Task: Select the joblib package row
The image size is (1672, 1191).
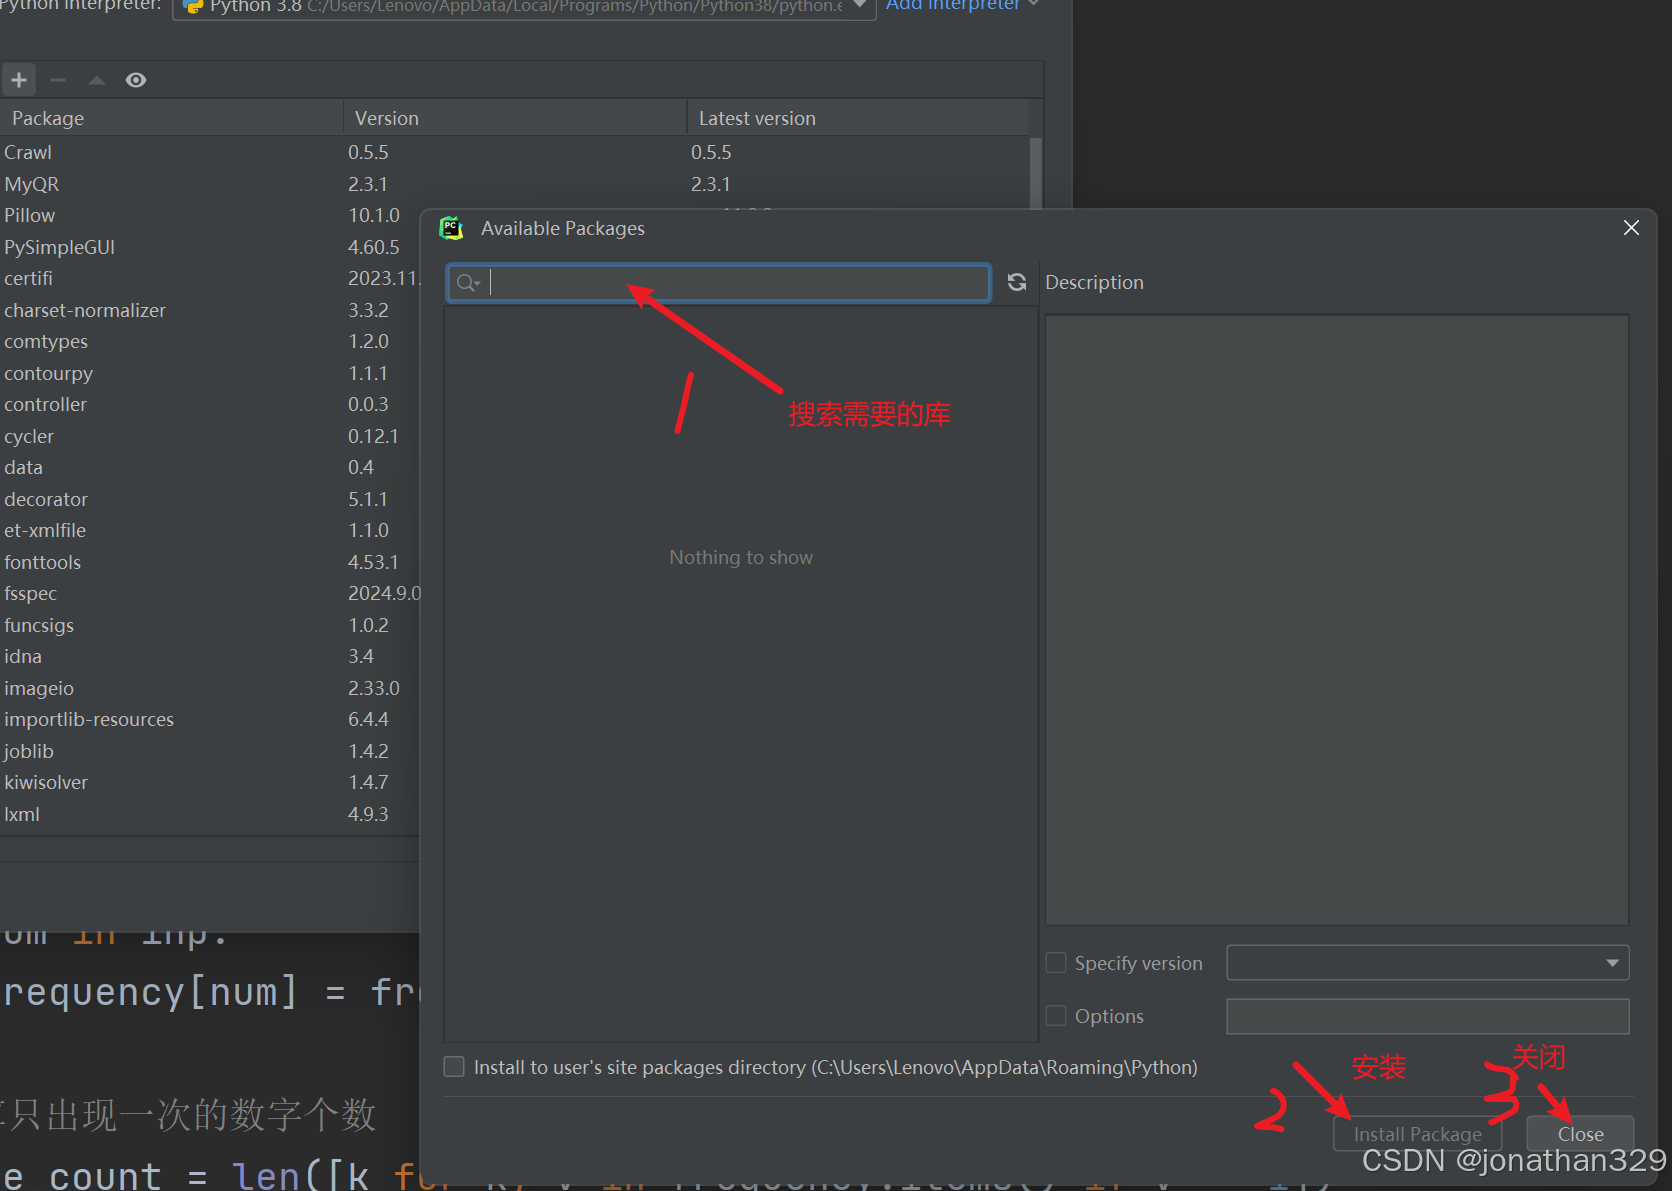Action: pyautogui.click(x=210, y=751)
